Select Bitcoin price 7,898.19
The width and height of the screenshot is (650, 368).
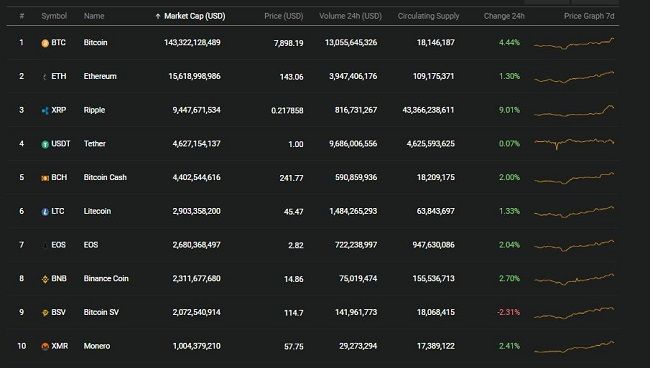tap(289, 43)
